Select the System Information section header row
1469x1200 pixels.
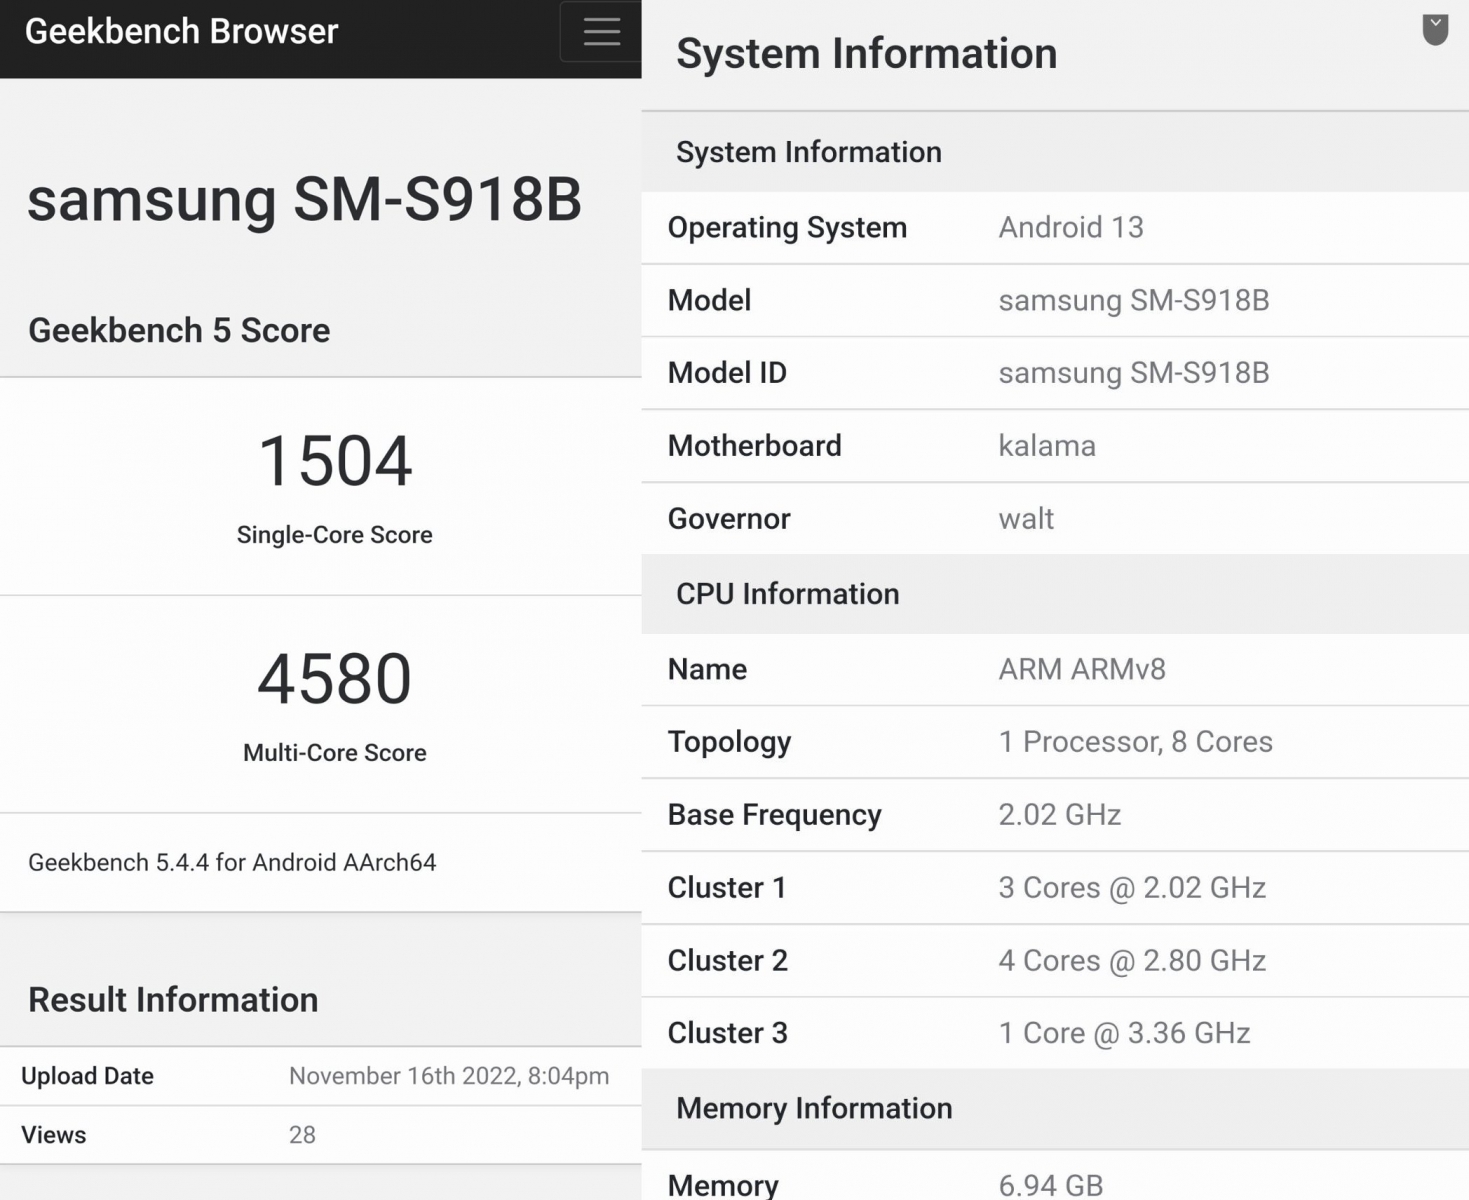click(1055, 152)
